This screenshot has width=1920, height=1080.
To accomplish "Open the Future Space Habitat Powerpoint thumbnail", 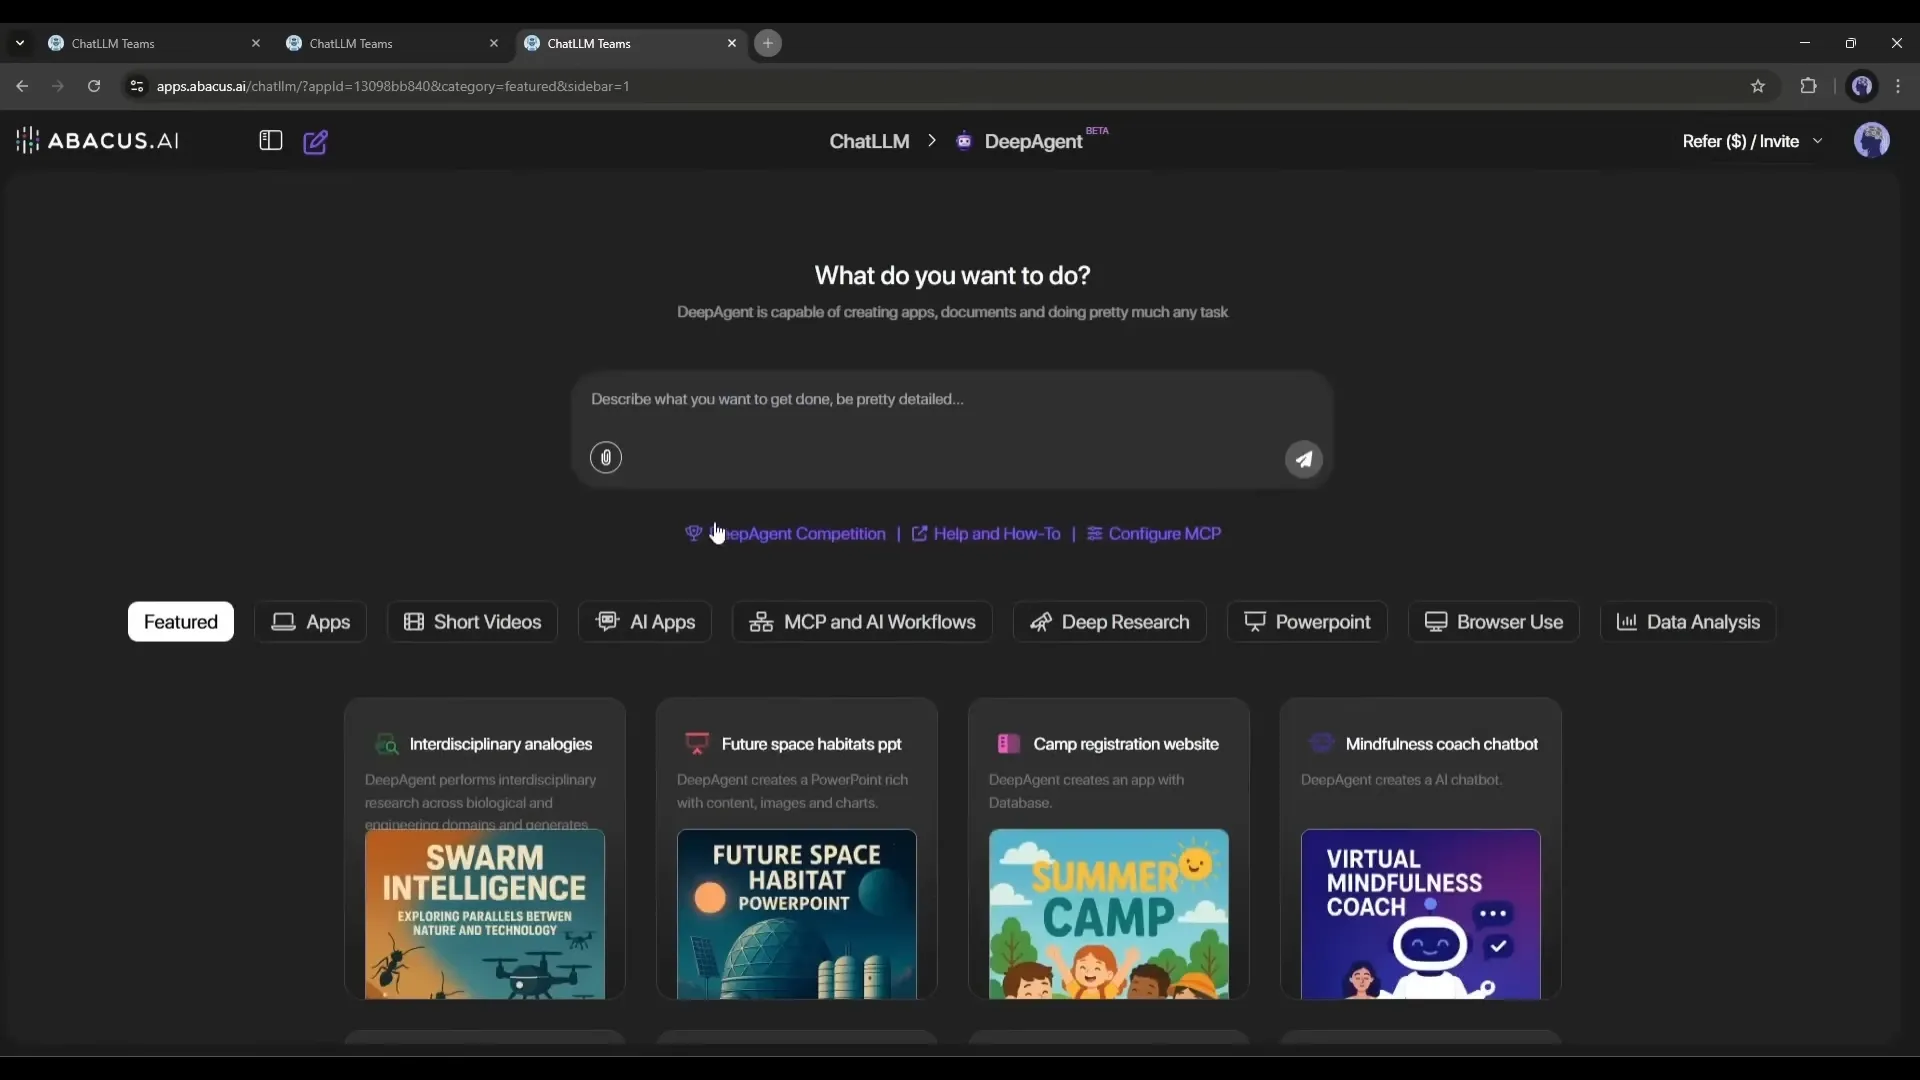I will coord(797,914).
